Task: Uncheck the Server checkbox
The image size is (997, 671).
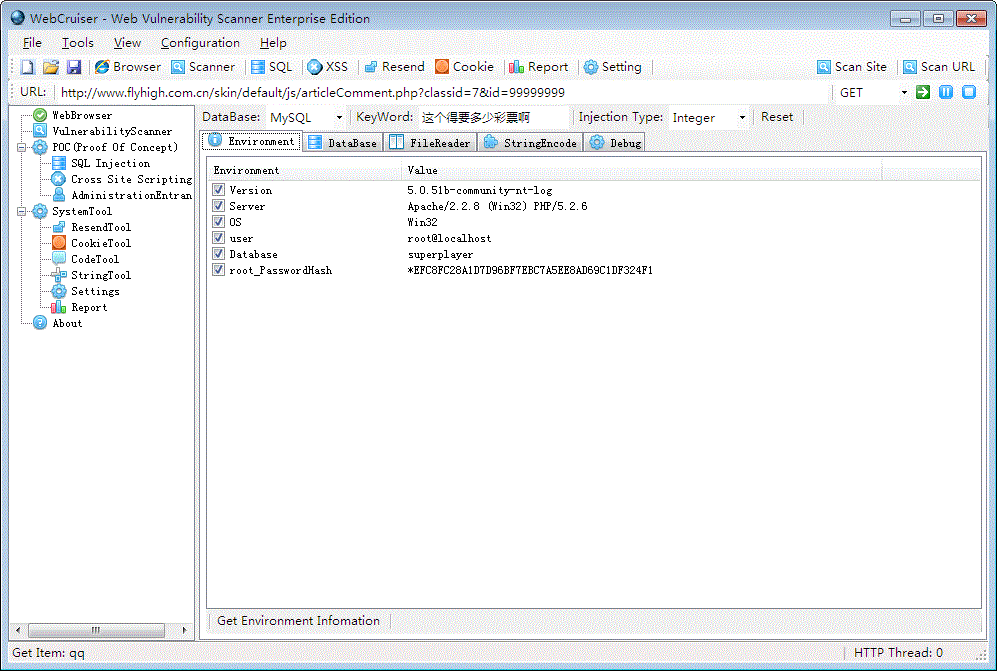Action: pyautogui.click(x=219, y=205)
